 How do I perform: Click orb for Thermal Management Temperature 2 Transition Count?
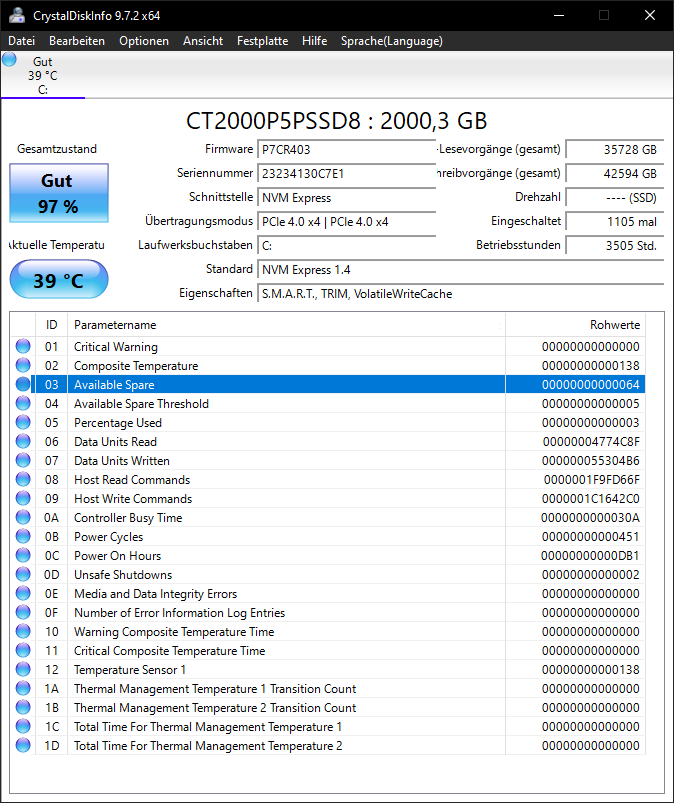[x=23, y=707]
